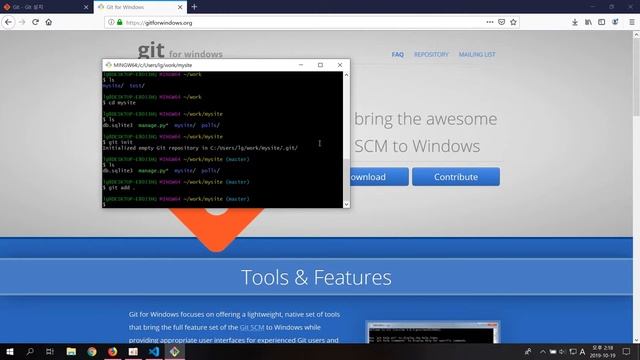Click the Tools & Features heading
640x360 pixels.
tap(316, 278)
